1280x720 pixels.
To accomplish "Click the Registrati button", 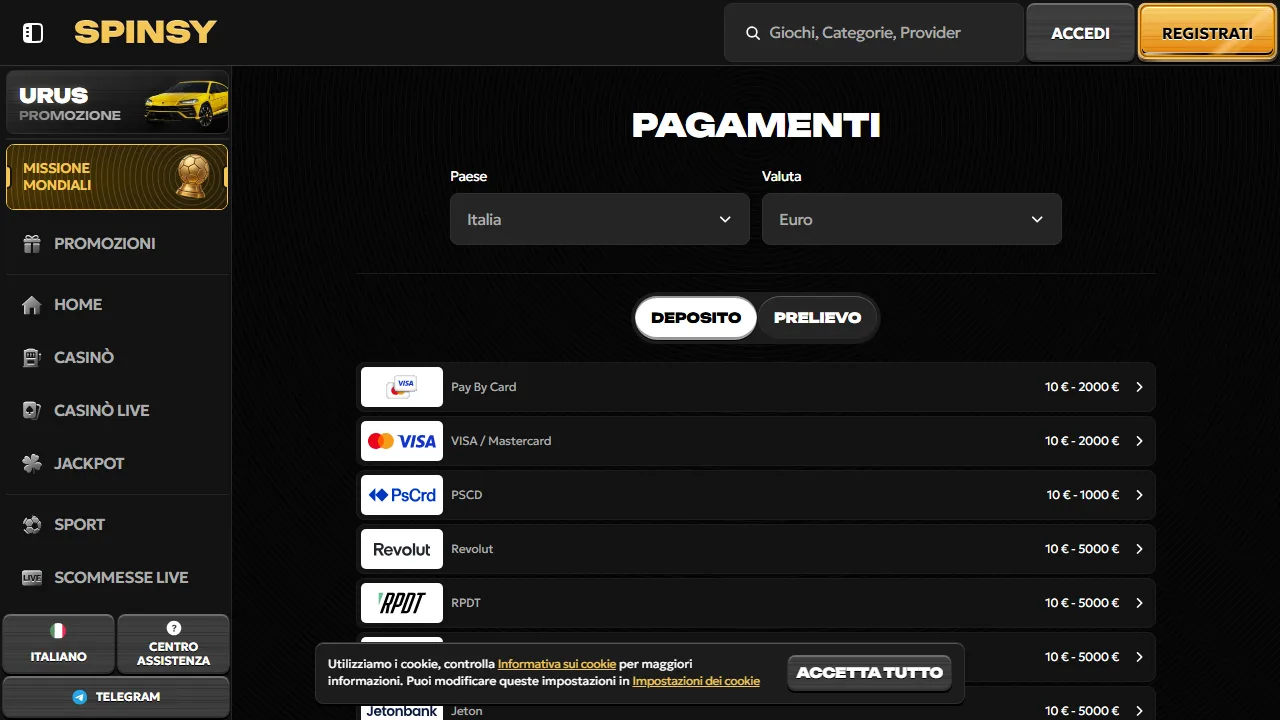I will pyautogui.click(x=1207, y=33).
